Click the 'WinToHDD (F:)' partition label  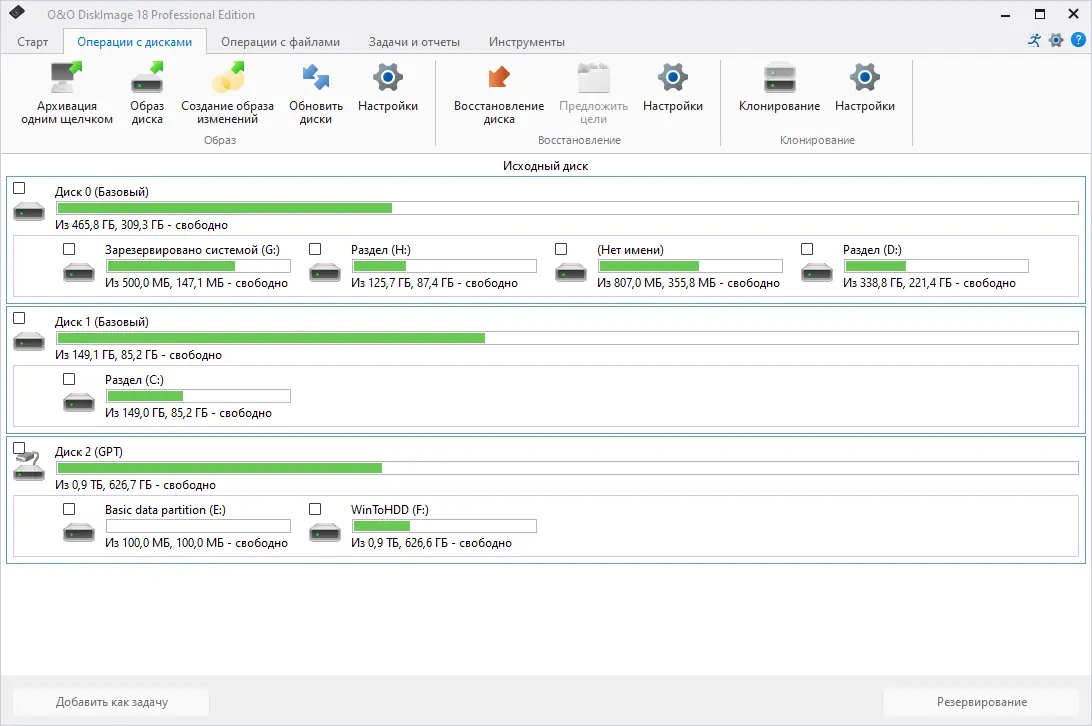point(390,509)
